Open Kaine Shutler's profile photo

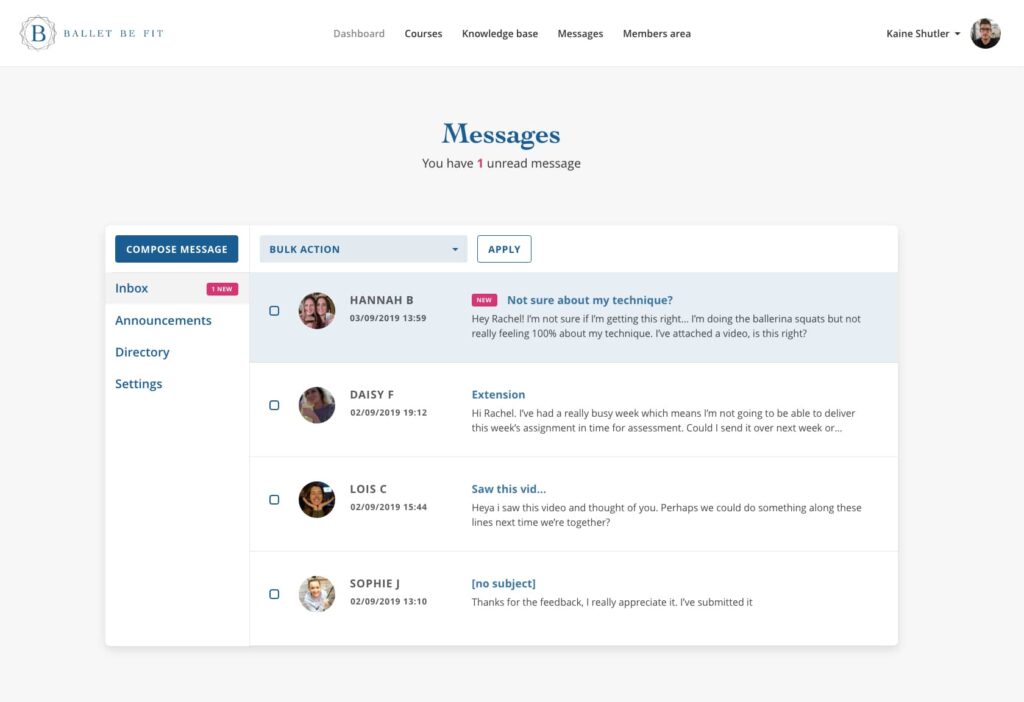coord(985,33)
